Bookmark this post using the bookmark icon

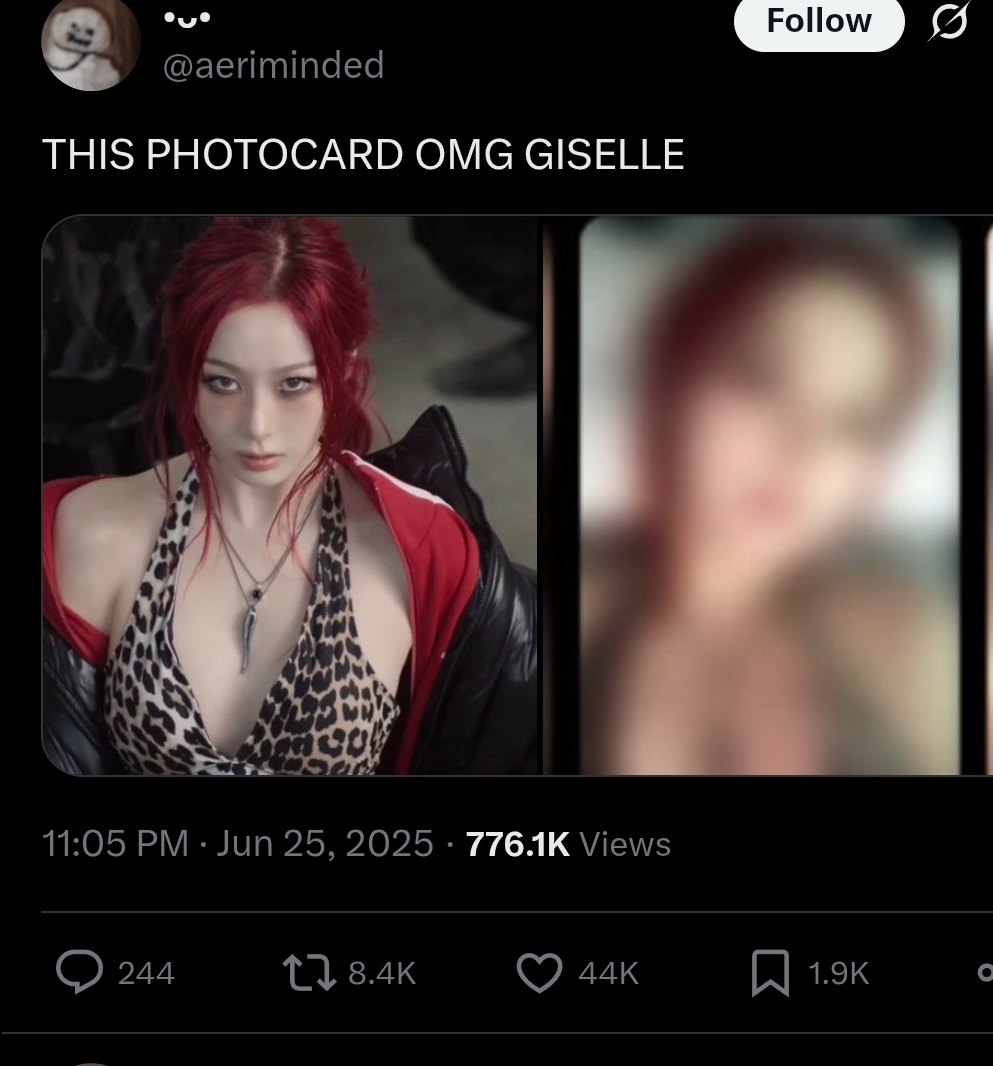(x=770, y=973)
